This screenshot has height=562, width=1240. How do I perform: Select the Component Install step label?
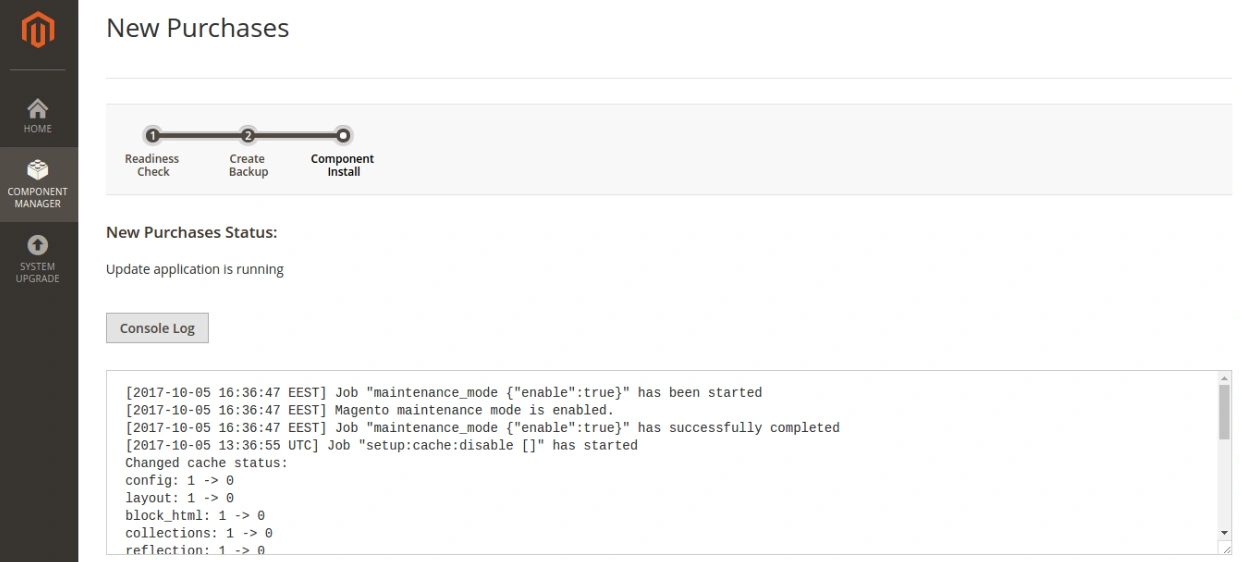[x=342, y=165]
